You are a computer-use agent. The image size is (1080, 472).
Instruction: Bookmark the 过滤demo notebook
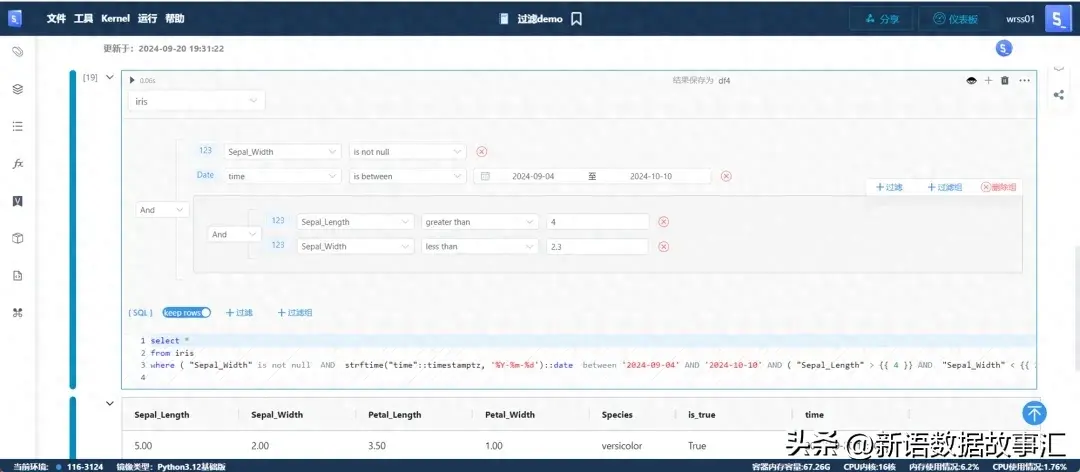point(577,19)
